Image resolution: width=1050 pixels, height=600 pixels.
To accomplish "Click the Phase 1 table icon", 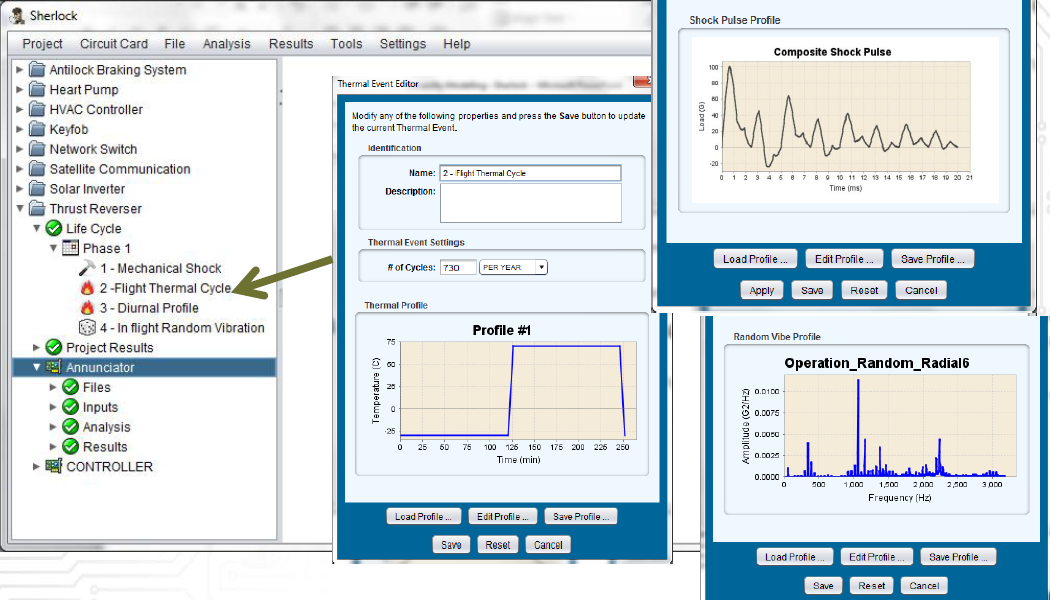I will pyautogui.click(x=70, y=248).
